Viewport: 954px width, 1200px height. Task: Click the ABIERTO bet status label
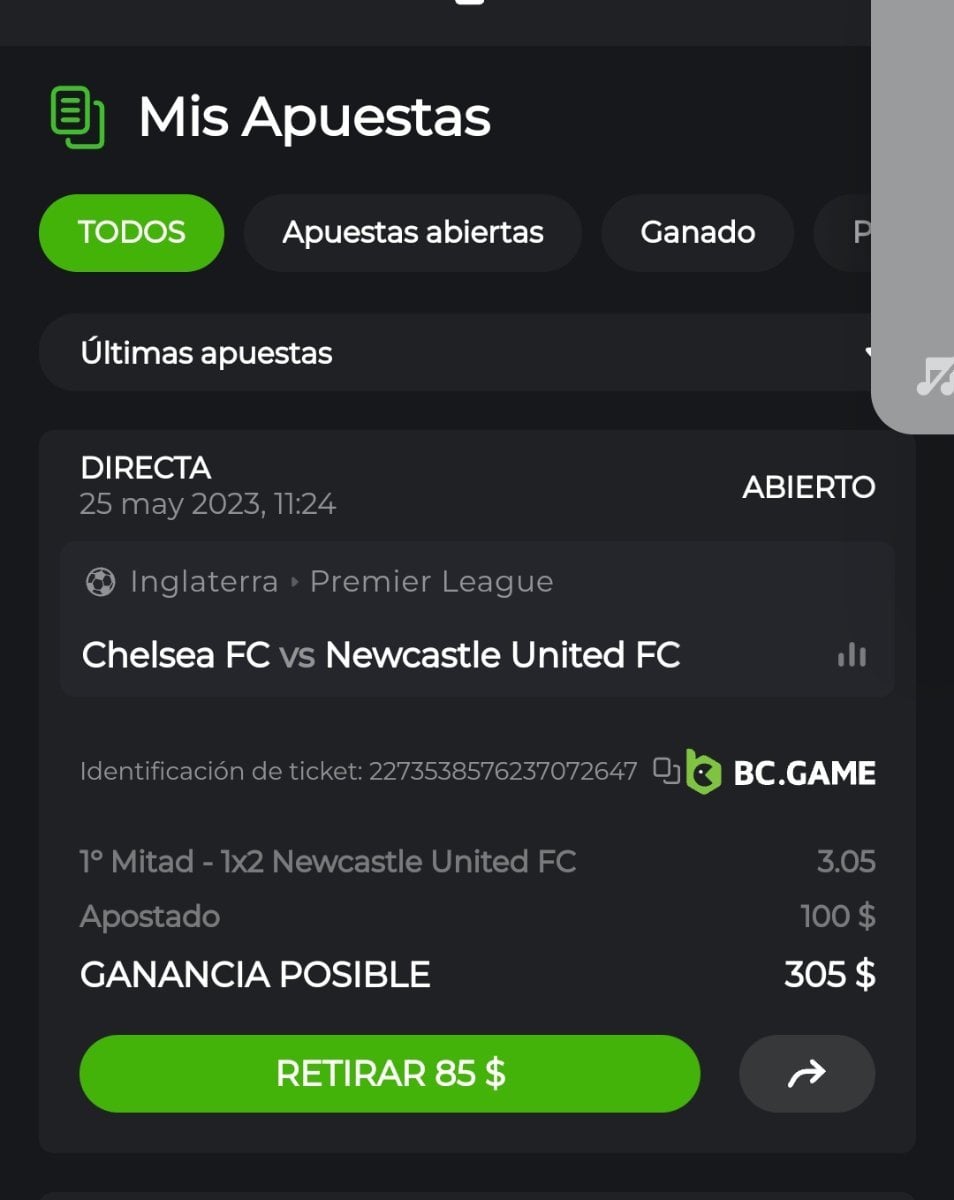tap(808, 488)
